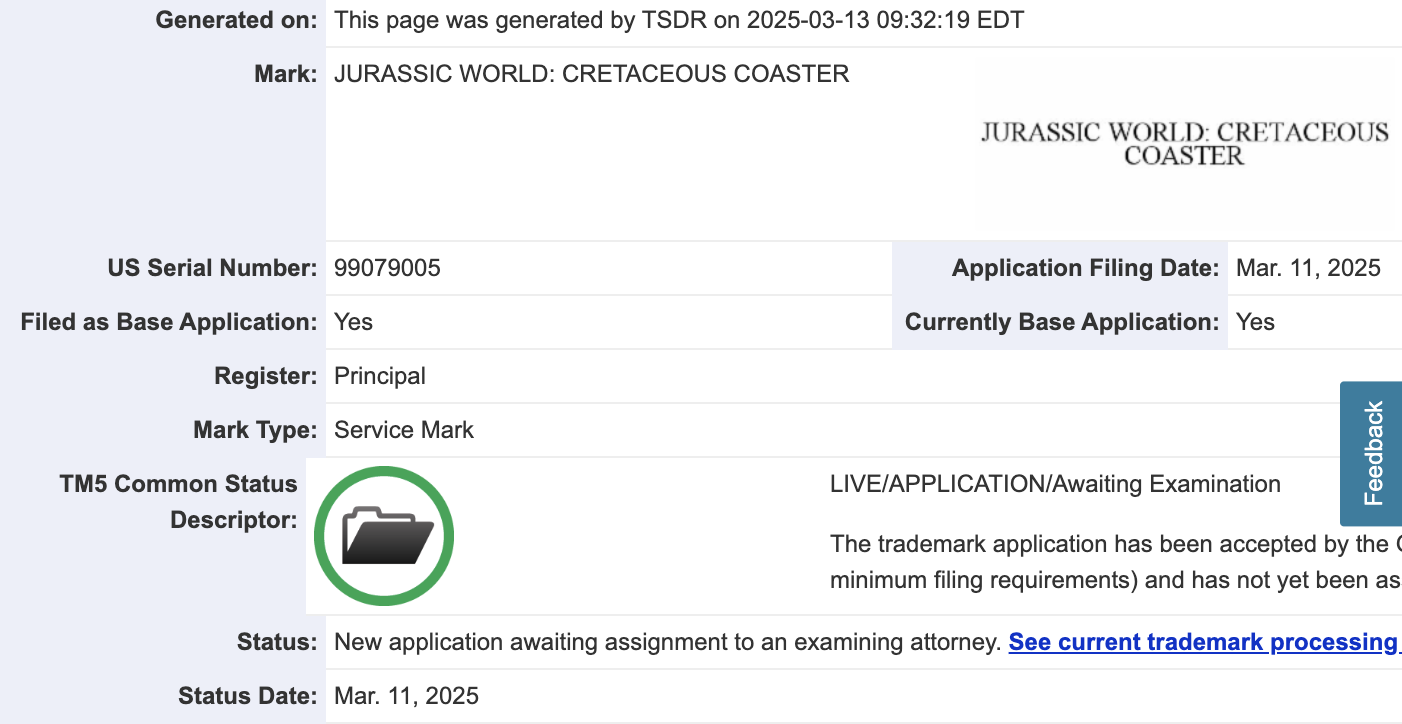
Task: Click the LIVE/APPLICATION/Awaiting Examination text
Action: point(1055,484)
